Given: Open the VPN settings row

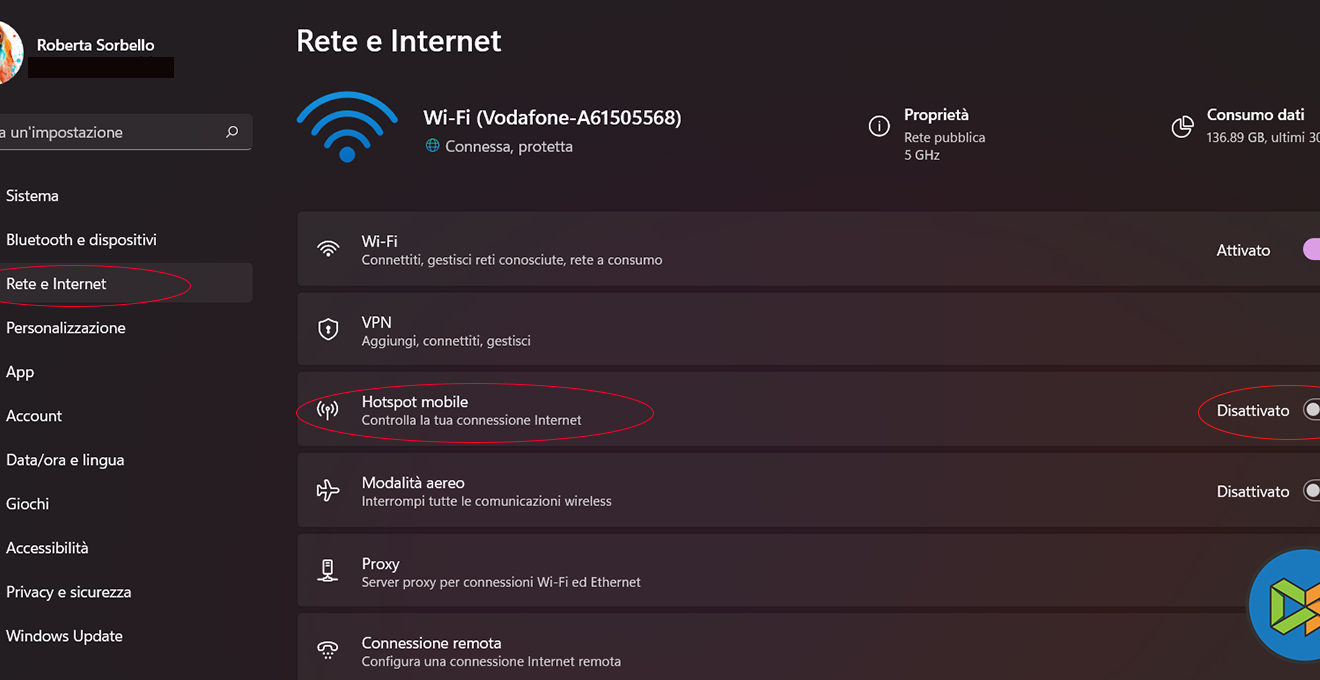Looking at the screenshot, I should click(x=700, y=330).
